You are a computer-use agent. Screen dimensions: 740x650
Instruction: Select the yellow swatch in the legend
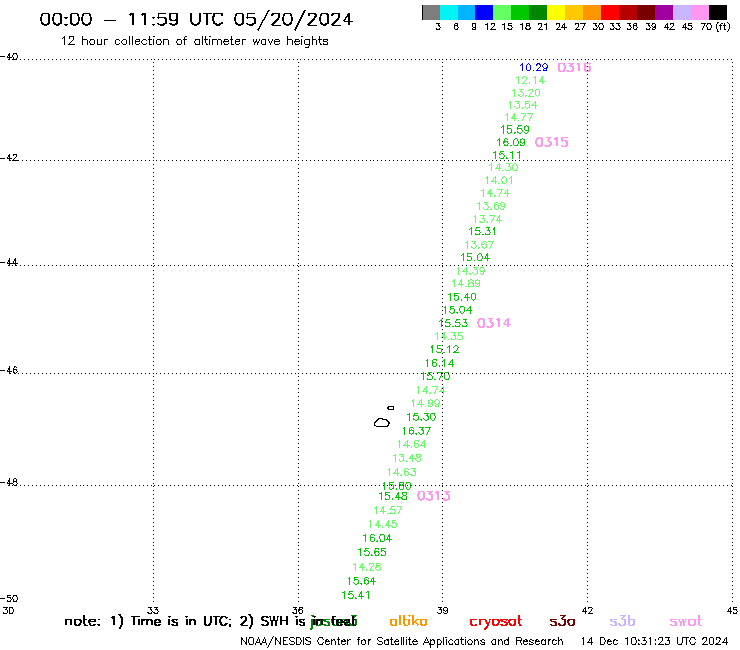pyautogui.click(x=556, y=12)
